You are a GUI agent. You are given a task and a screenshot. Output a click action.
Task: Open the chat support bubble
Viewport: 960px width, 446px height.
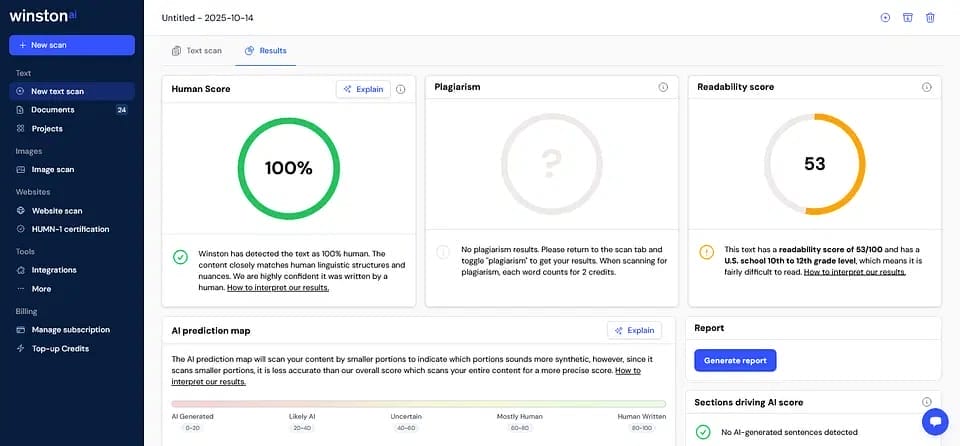click(x=934, y=421)
